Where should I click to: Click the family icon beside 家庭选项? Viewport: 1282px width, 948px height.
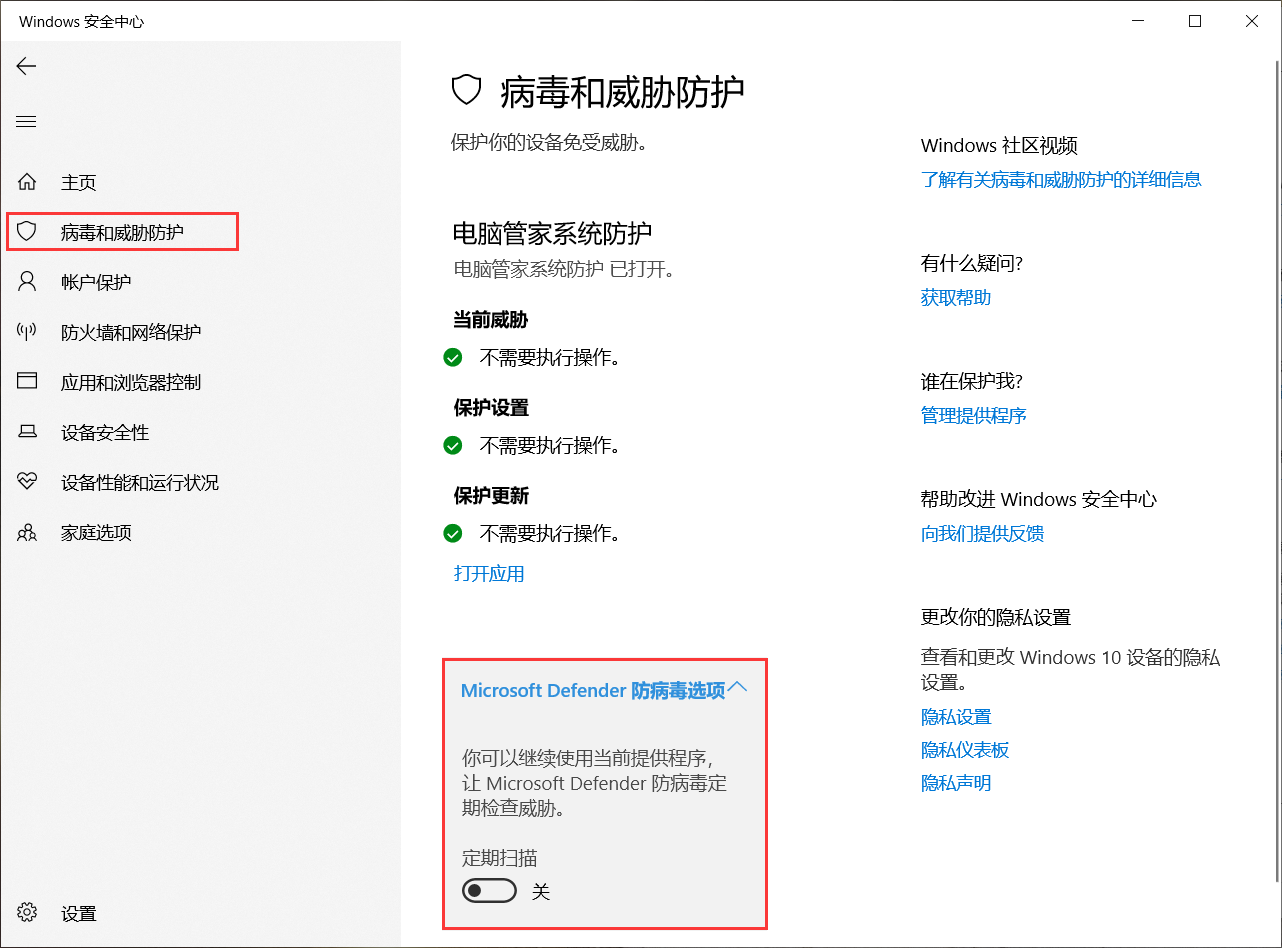(27, 532)
